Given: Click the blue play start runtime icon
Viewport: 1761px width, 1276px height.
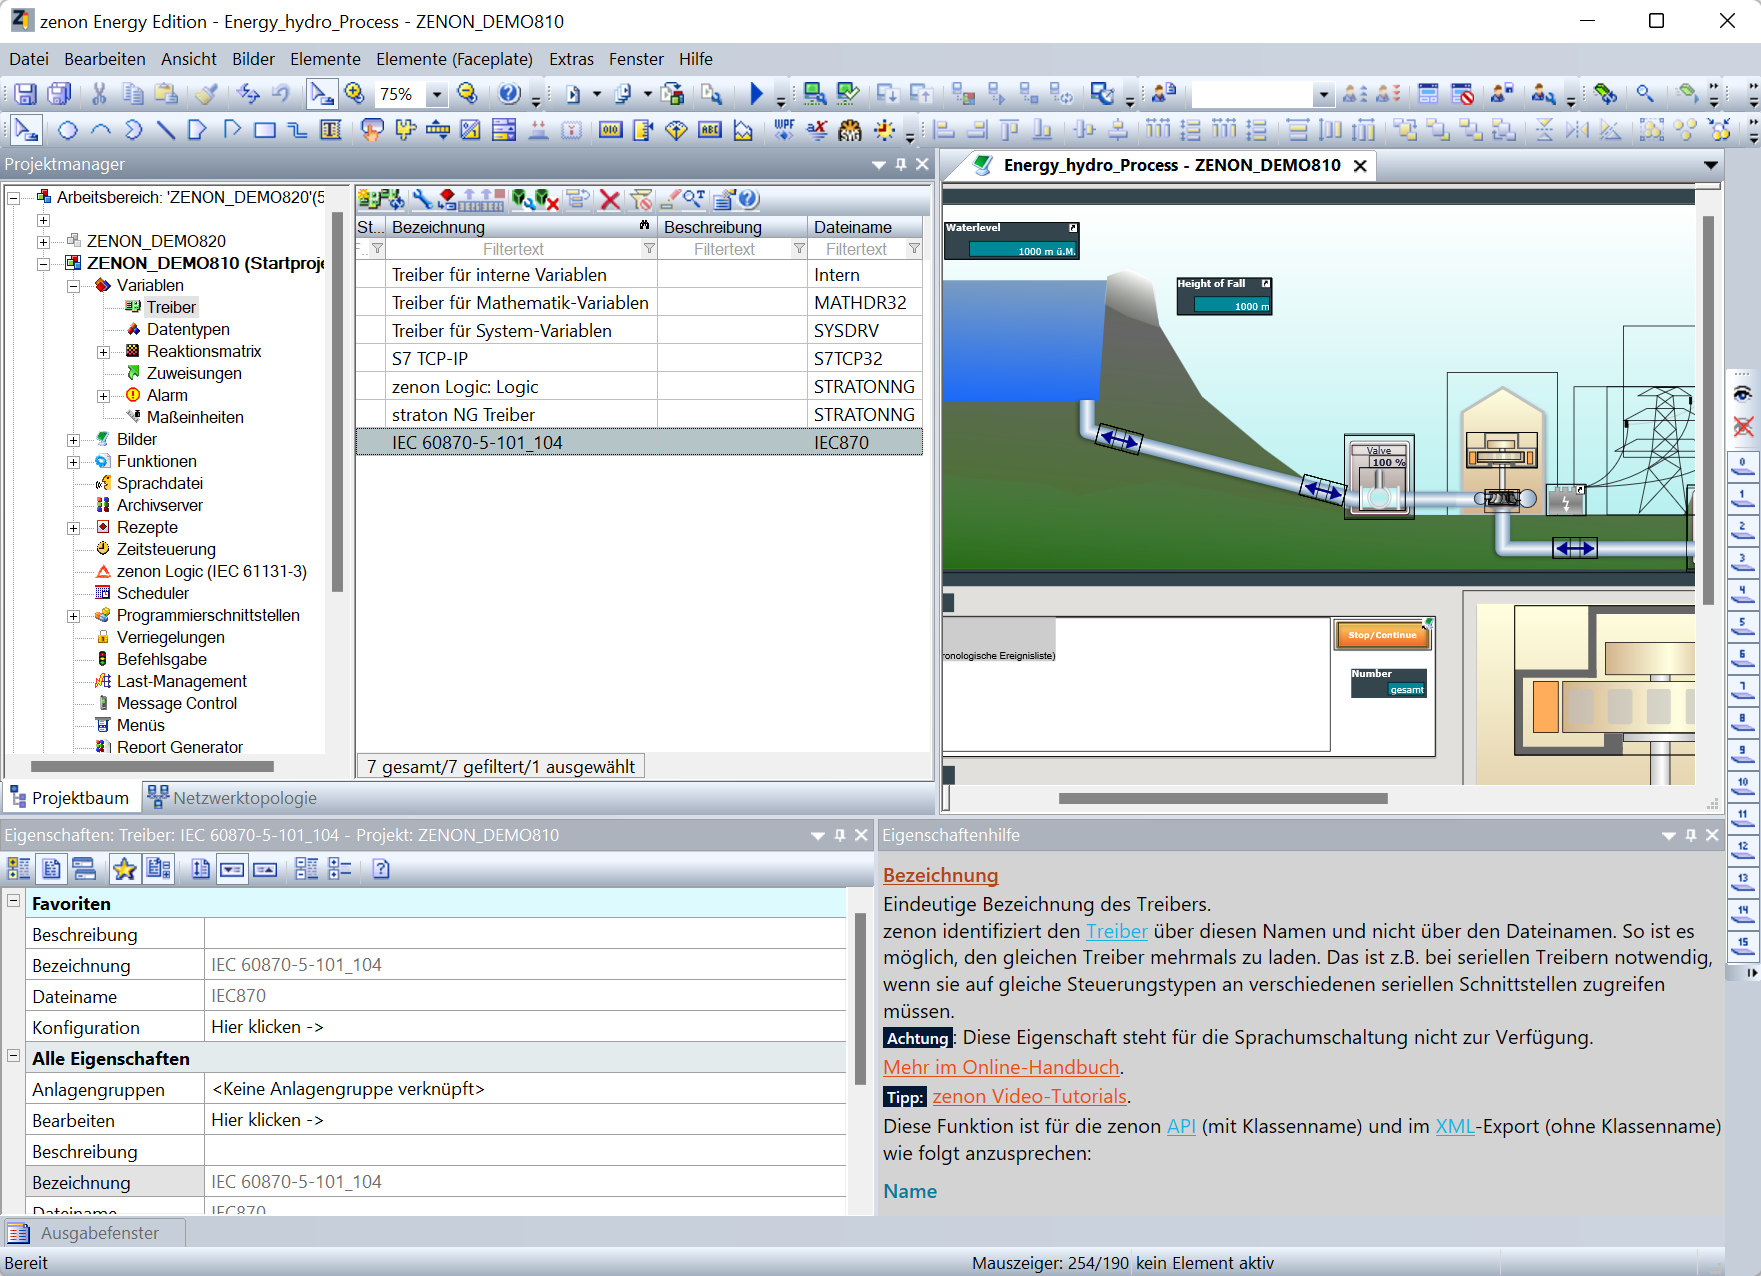Looking at the screenshot, I should point(756,94).
